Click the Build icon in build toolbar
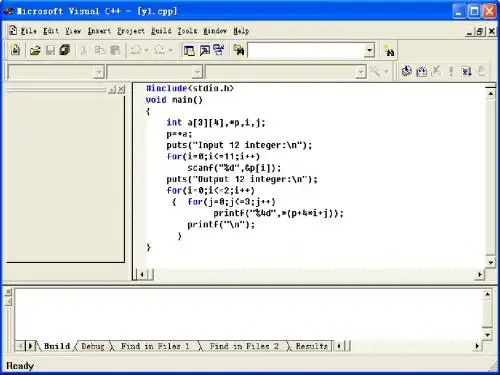 (x=422, y=71)
